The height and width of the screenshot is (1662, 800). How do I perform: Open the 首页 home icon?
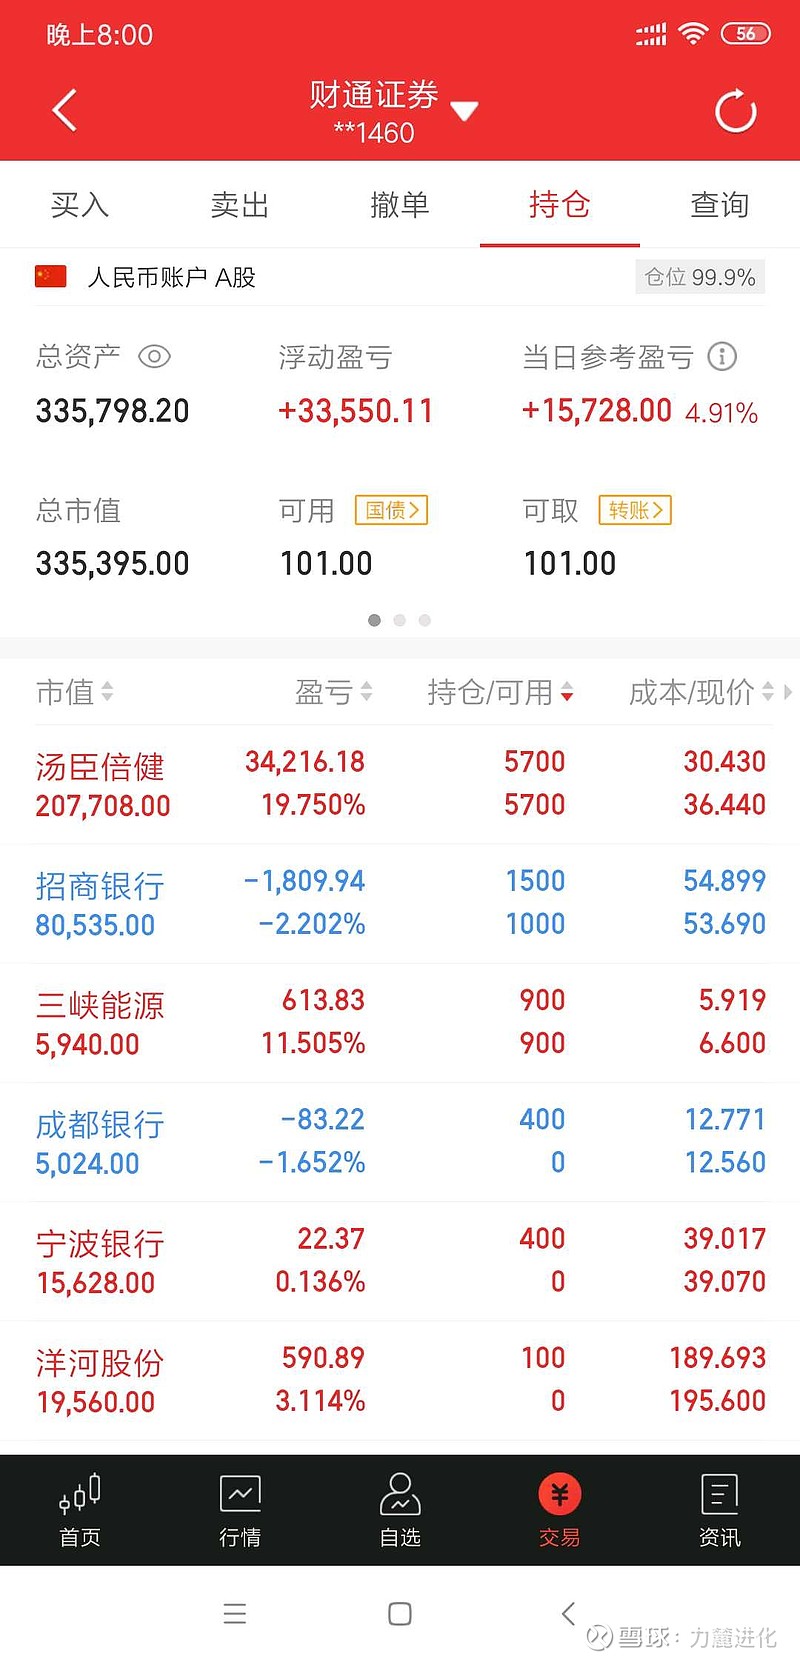pos(80,1509)
